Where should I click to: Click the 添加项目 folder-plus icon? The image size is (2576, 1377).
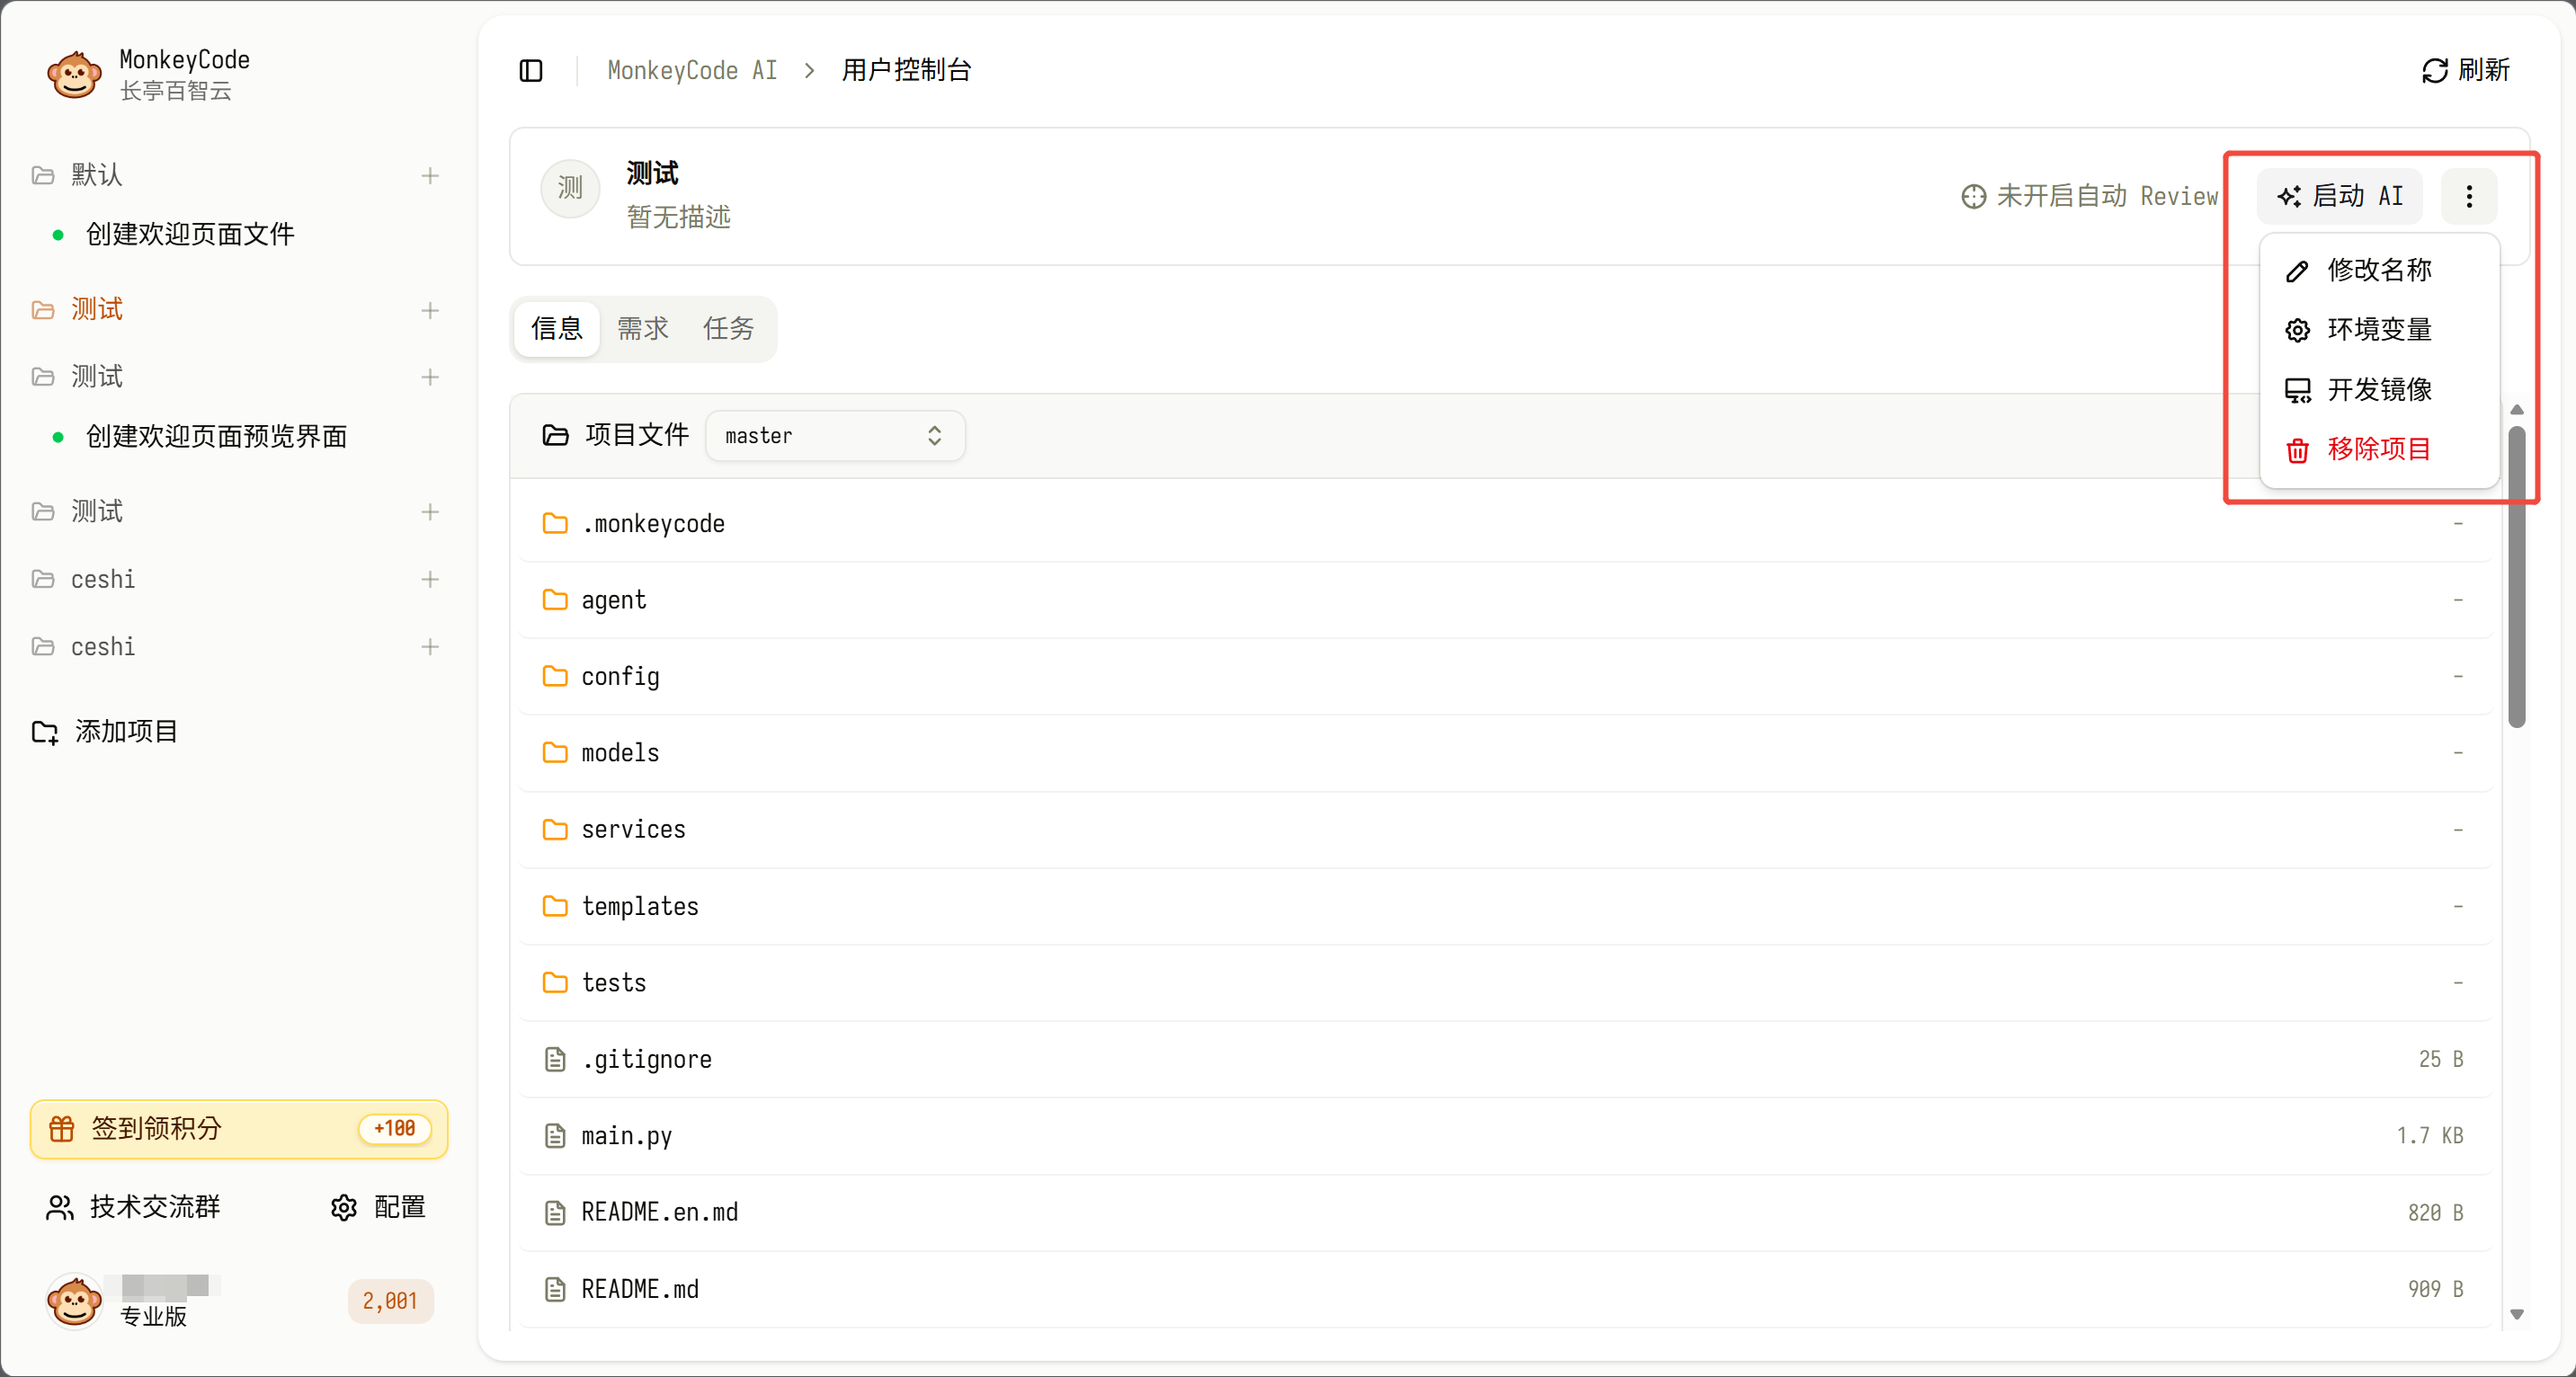click(x=45, y=732)
